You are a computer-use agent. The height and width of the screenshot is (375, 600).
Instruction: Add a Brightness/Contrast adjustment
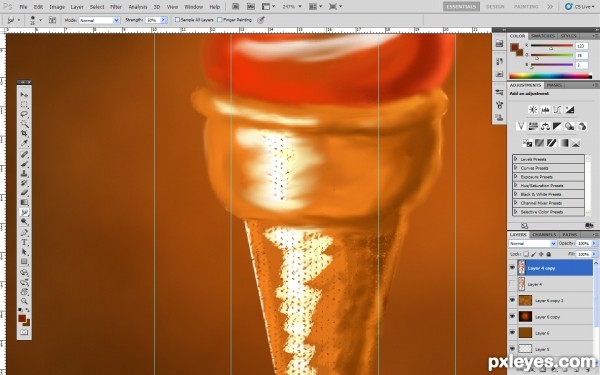(533, 110)
